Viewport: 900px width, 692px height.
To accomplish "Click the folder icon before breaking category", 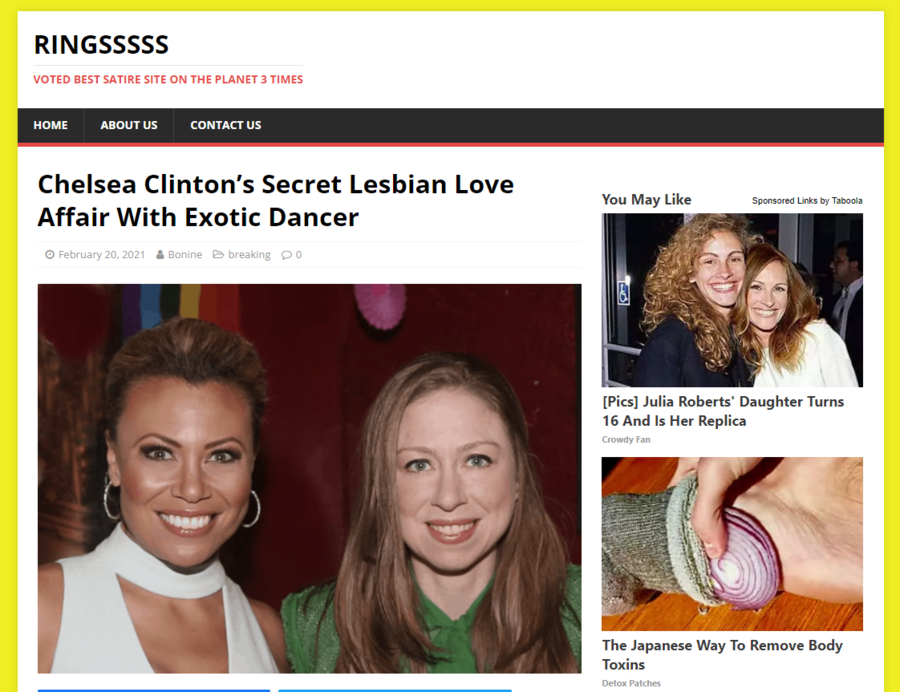I will point(218,254).
